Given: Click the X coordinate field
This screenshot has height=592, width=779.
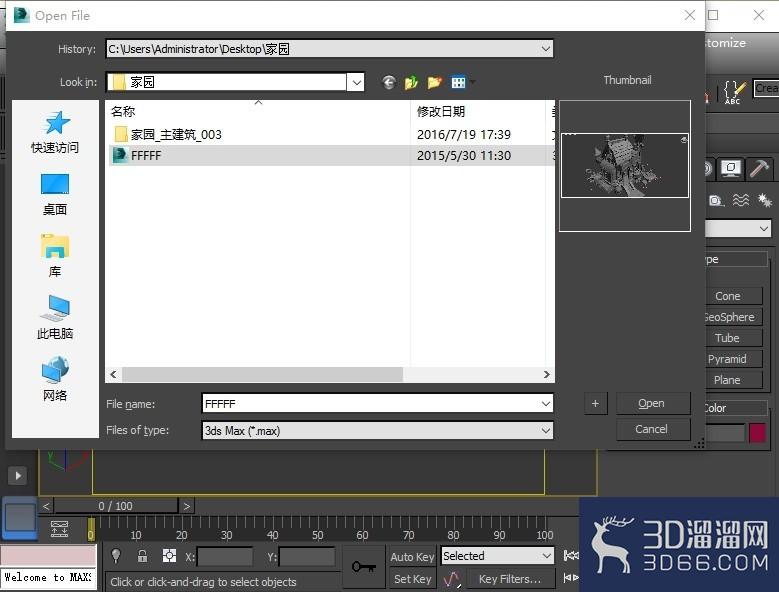Looking at the screenshot, I should [x=225, y=557].
